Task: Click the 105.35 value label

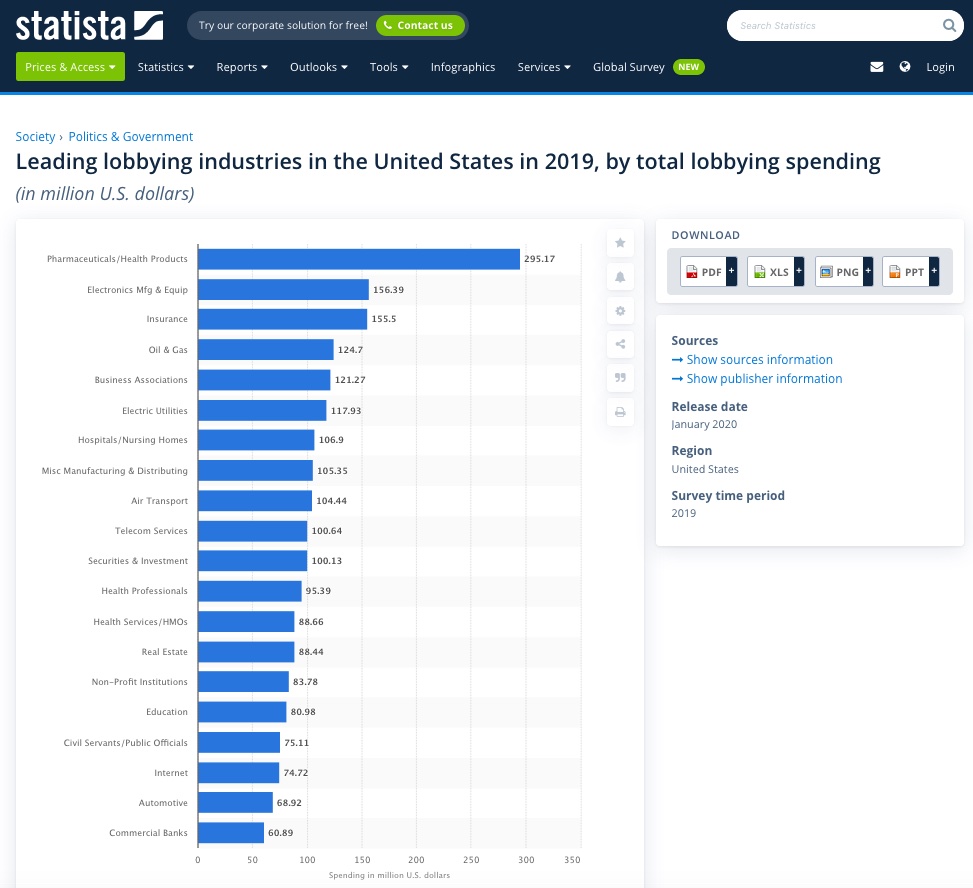Action: coord(332,470)
